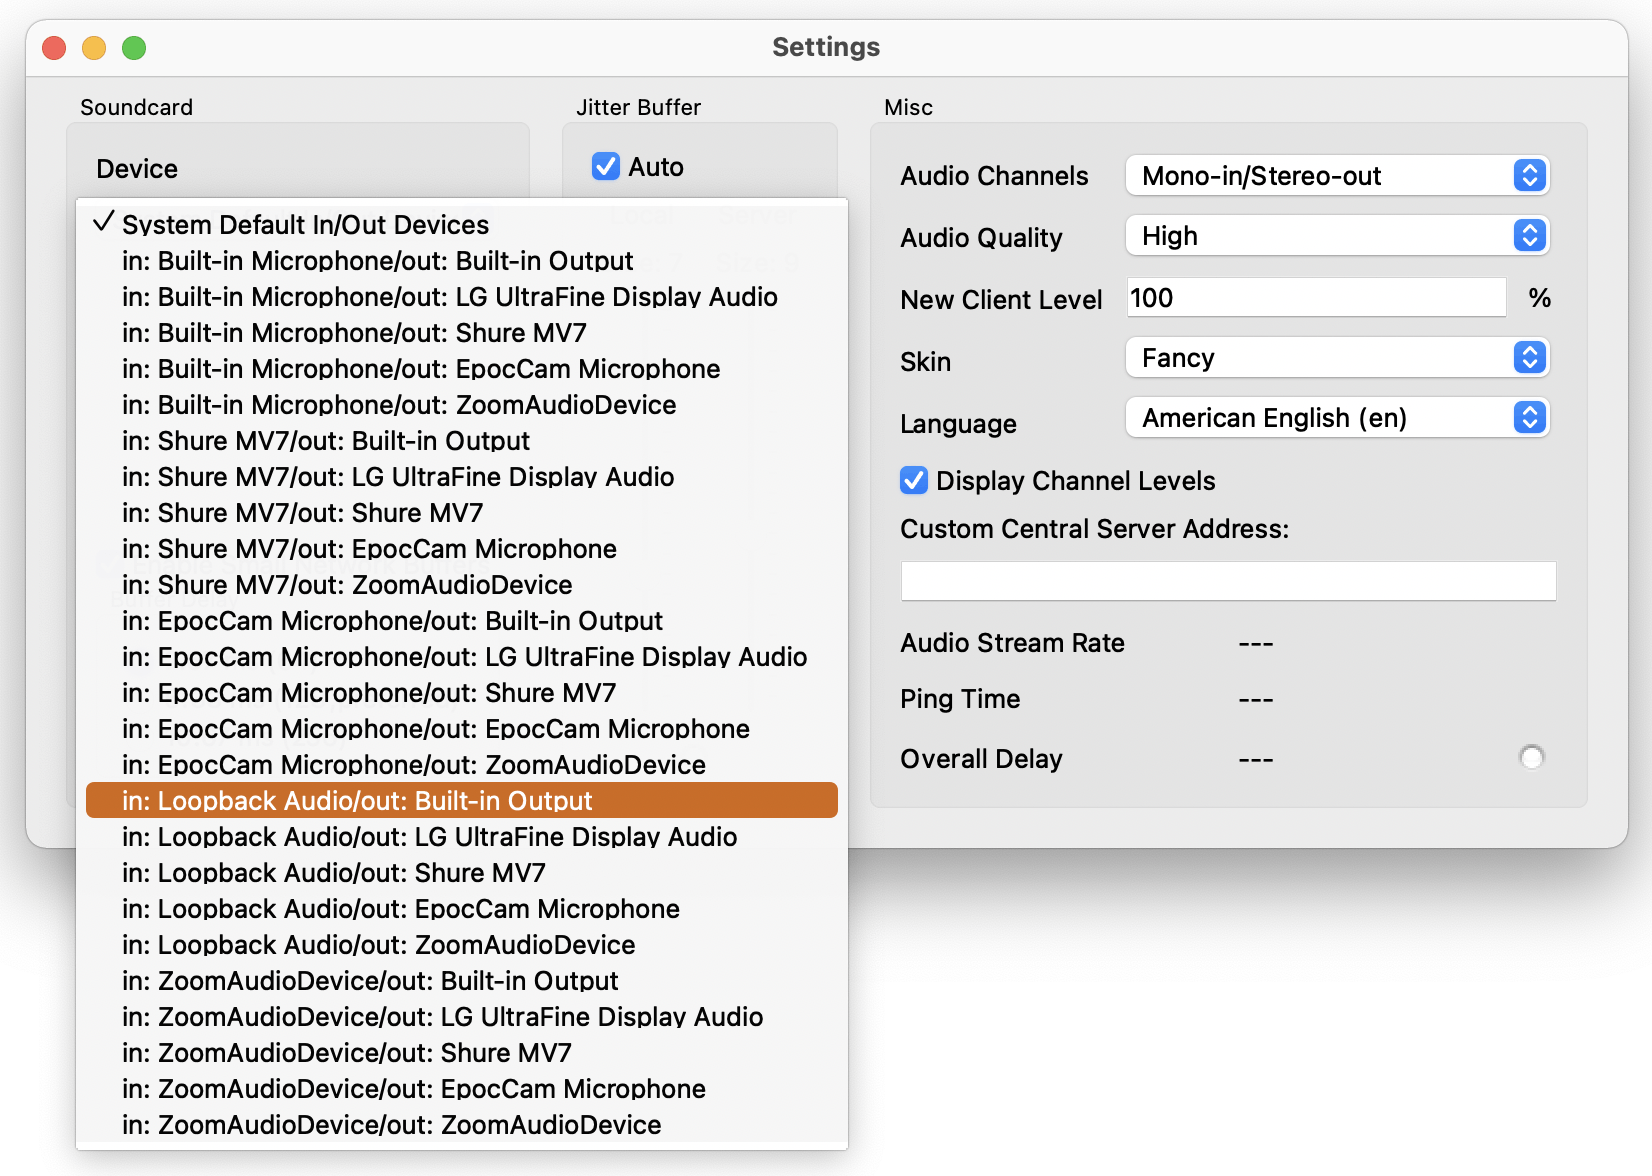Close the Settings window with red button
The height and width of the screenshot is (1176, 1652).
54,48
